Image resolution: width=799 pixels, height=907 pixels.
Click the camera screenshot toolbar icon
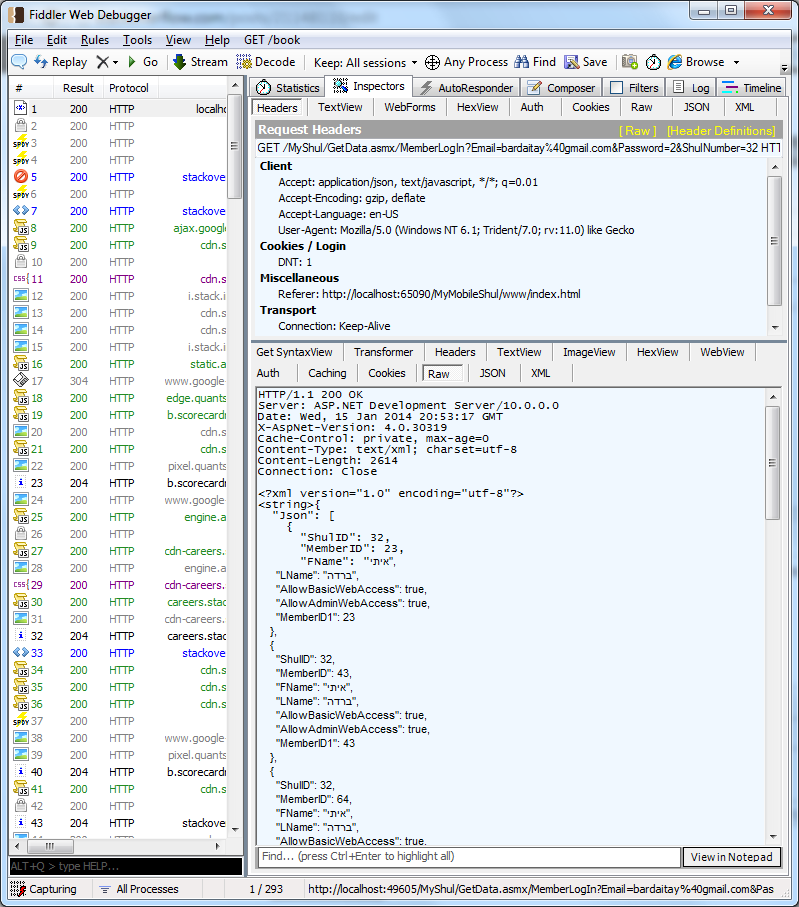click(629, 62)
